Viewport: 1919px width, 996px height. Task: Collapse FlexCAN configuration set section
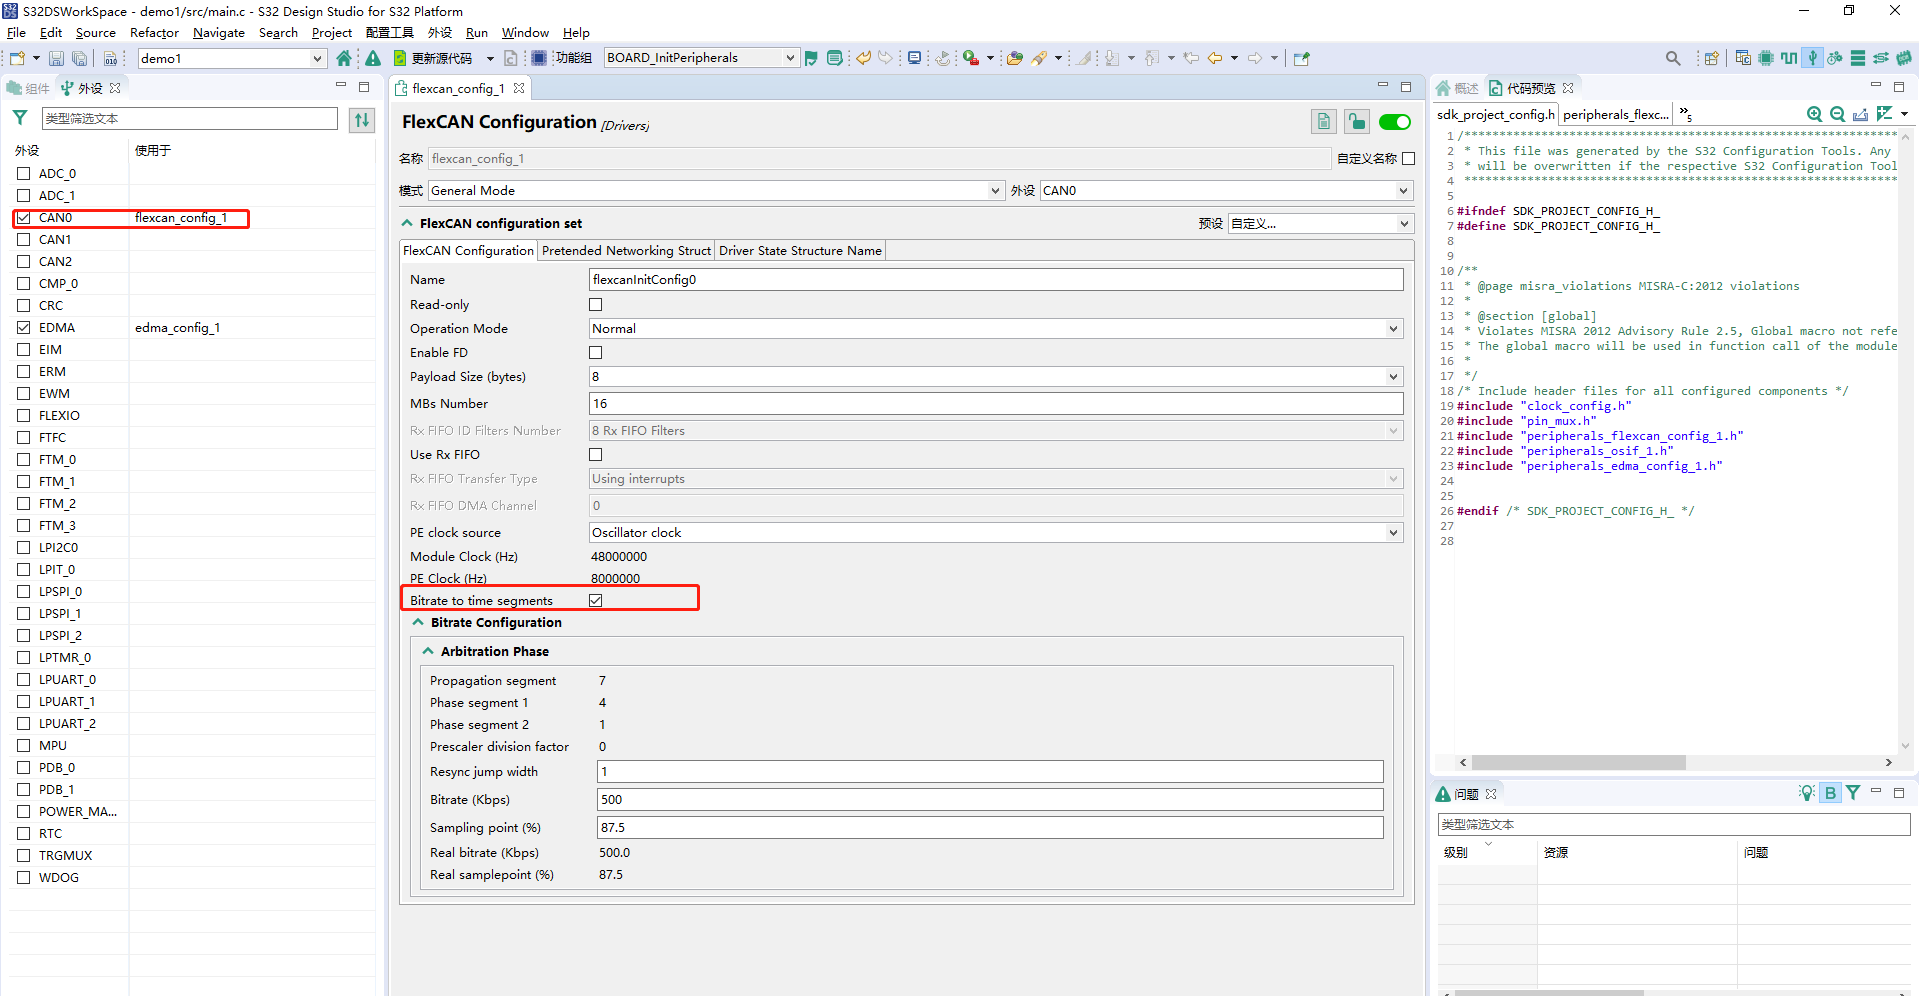408,224
